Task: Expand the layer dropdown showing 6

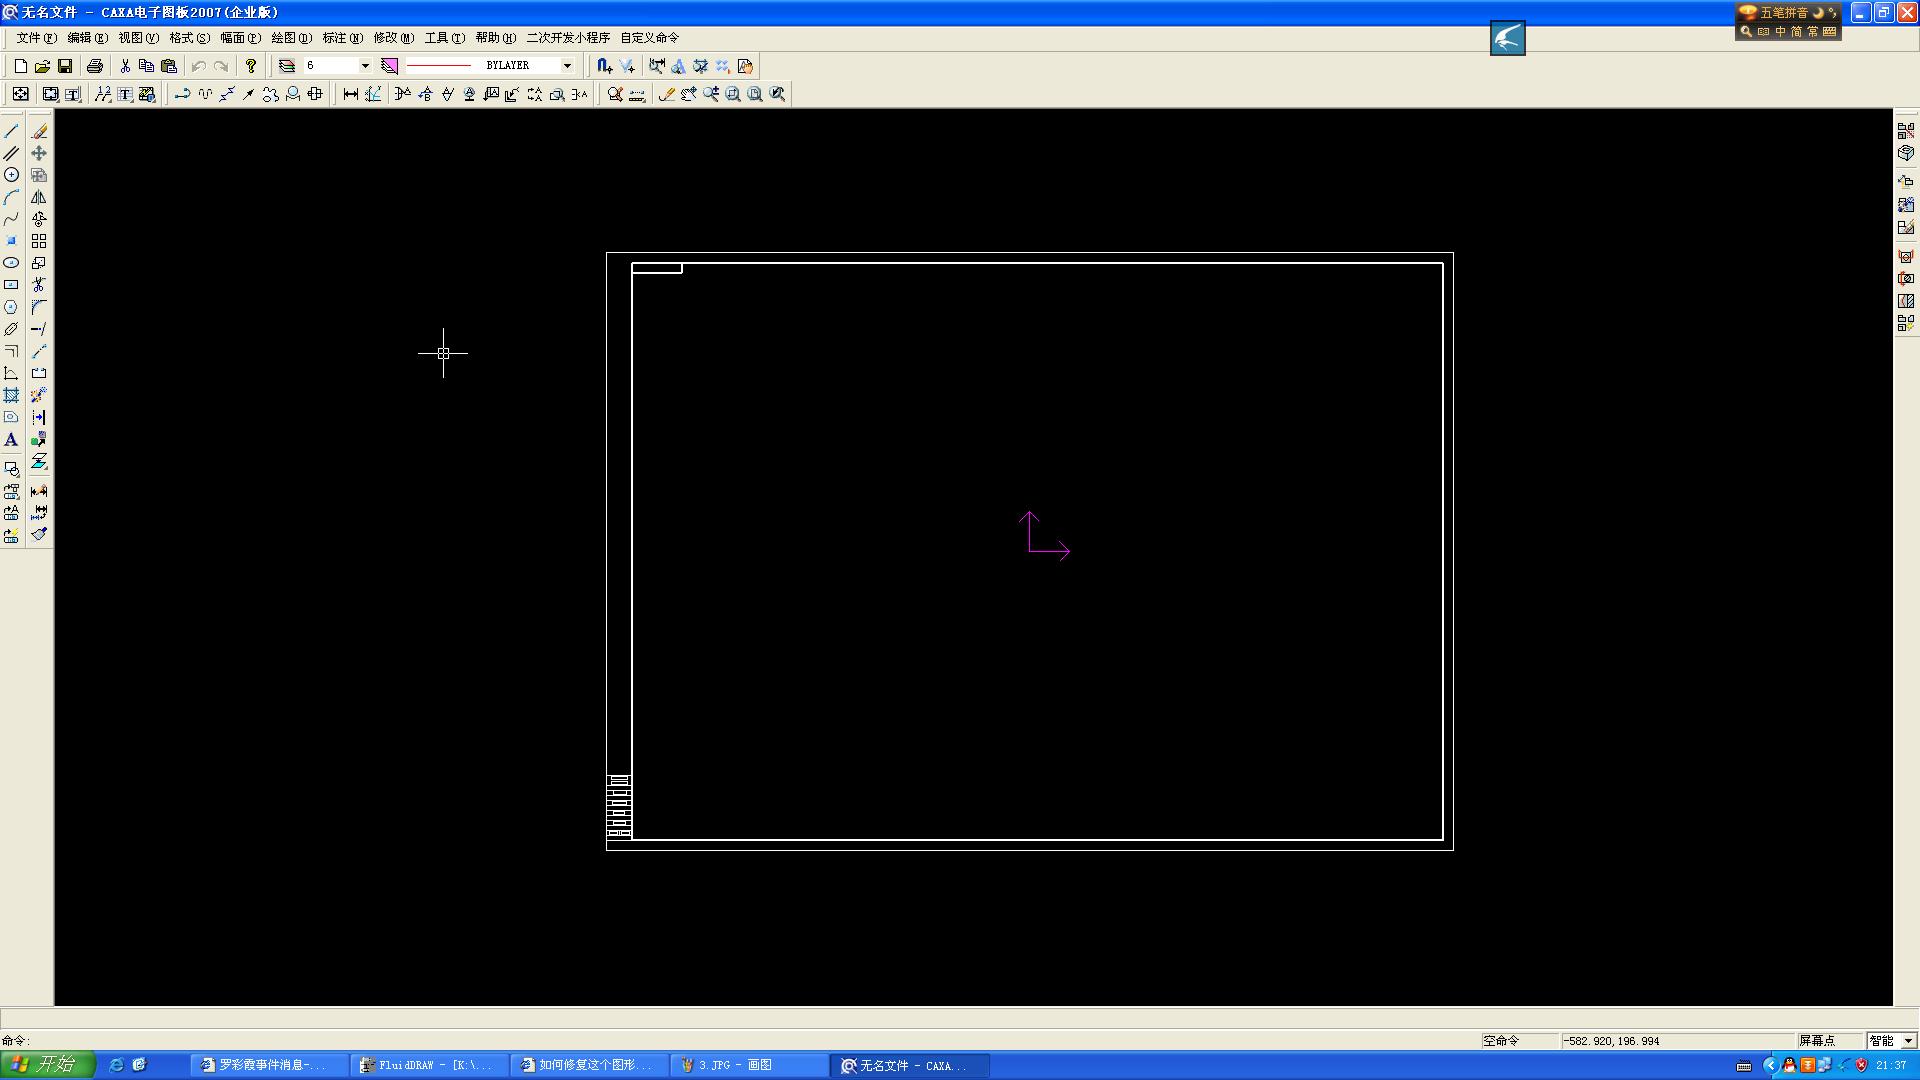Action: [x=365, y=66]
